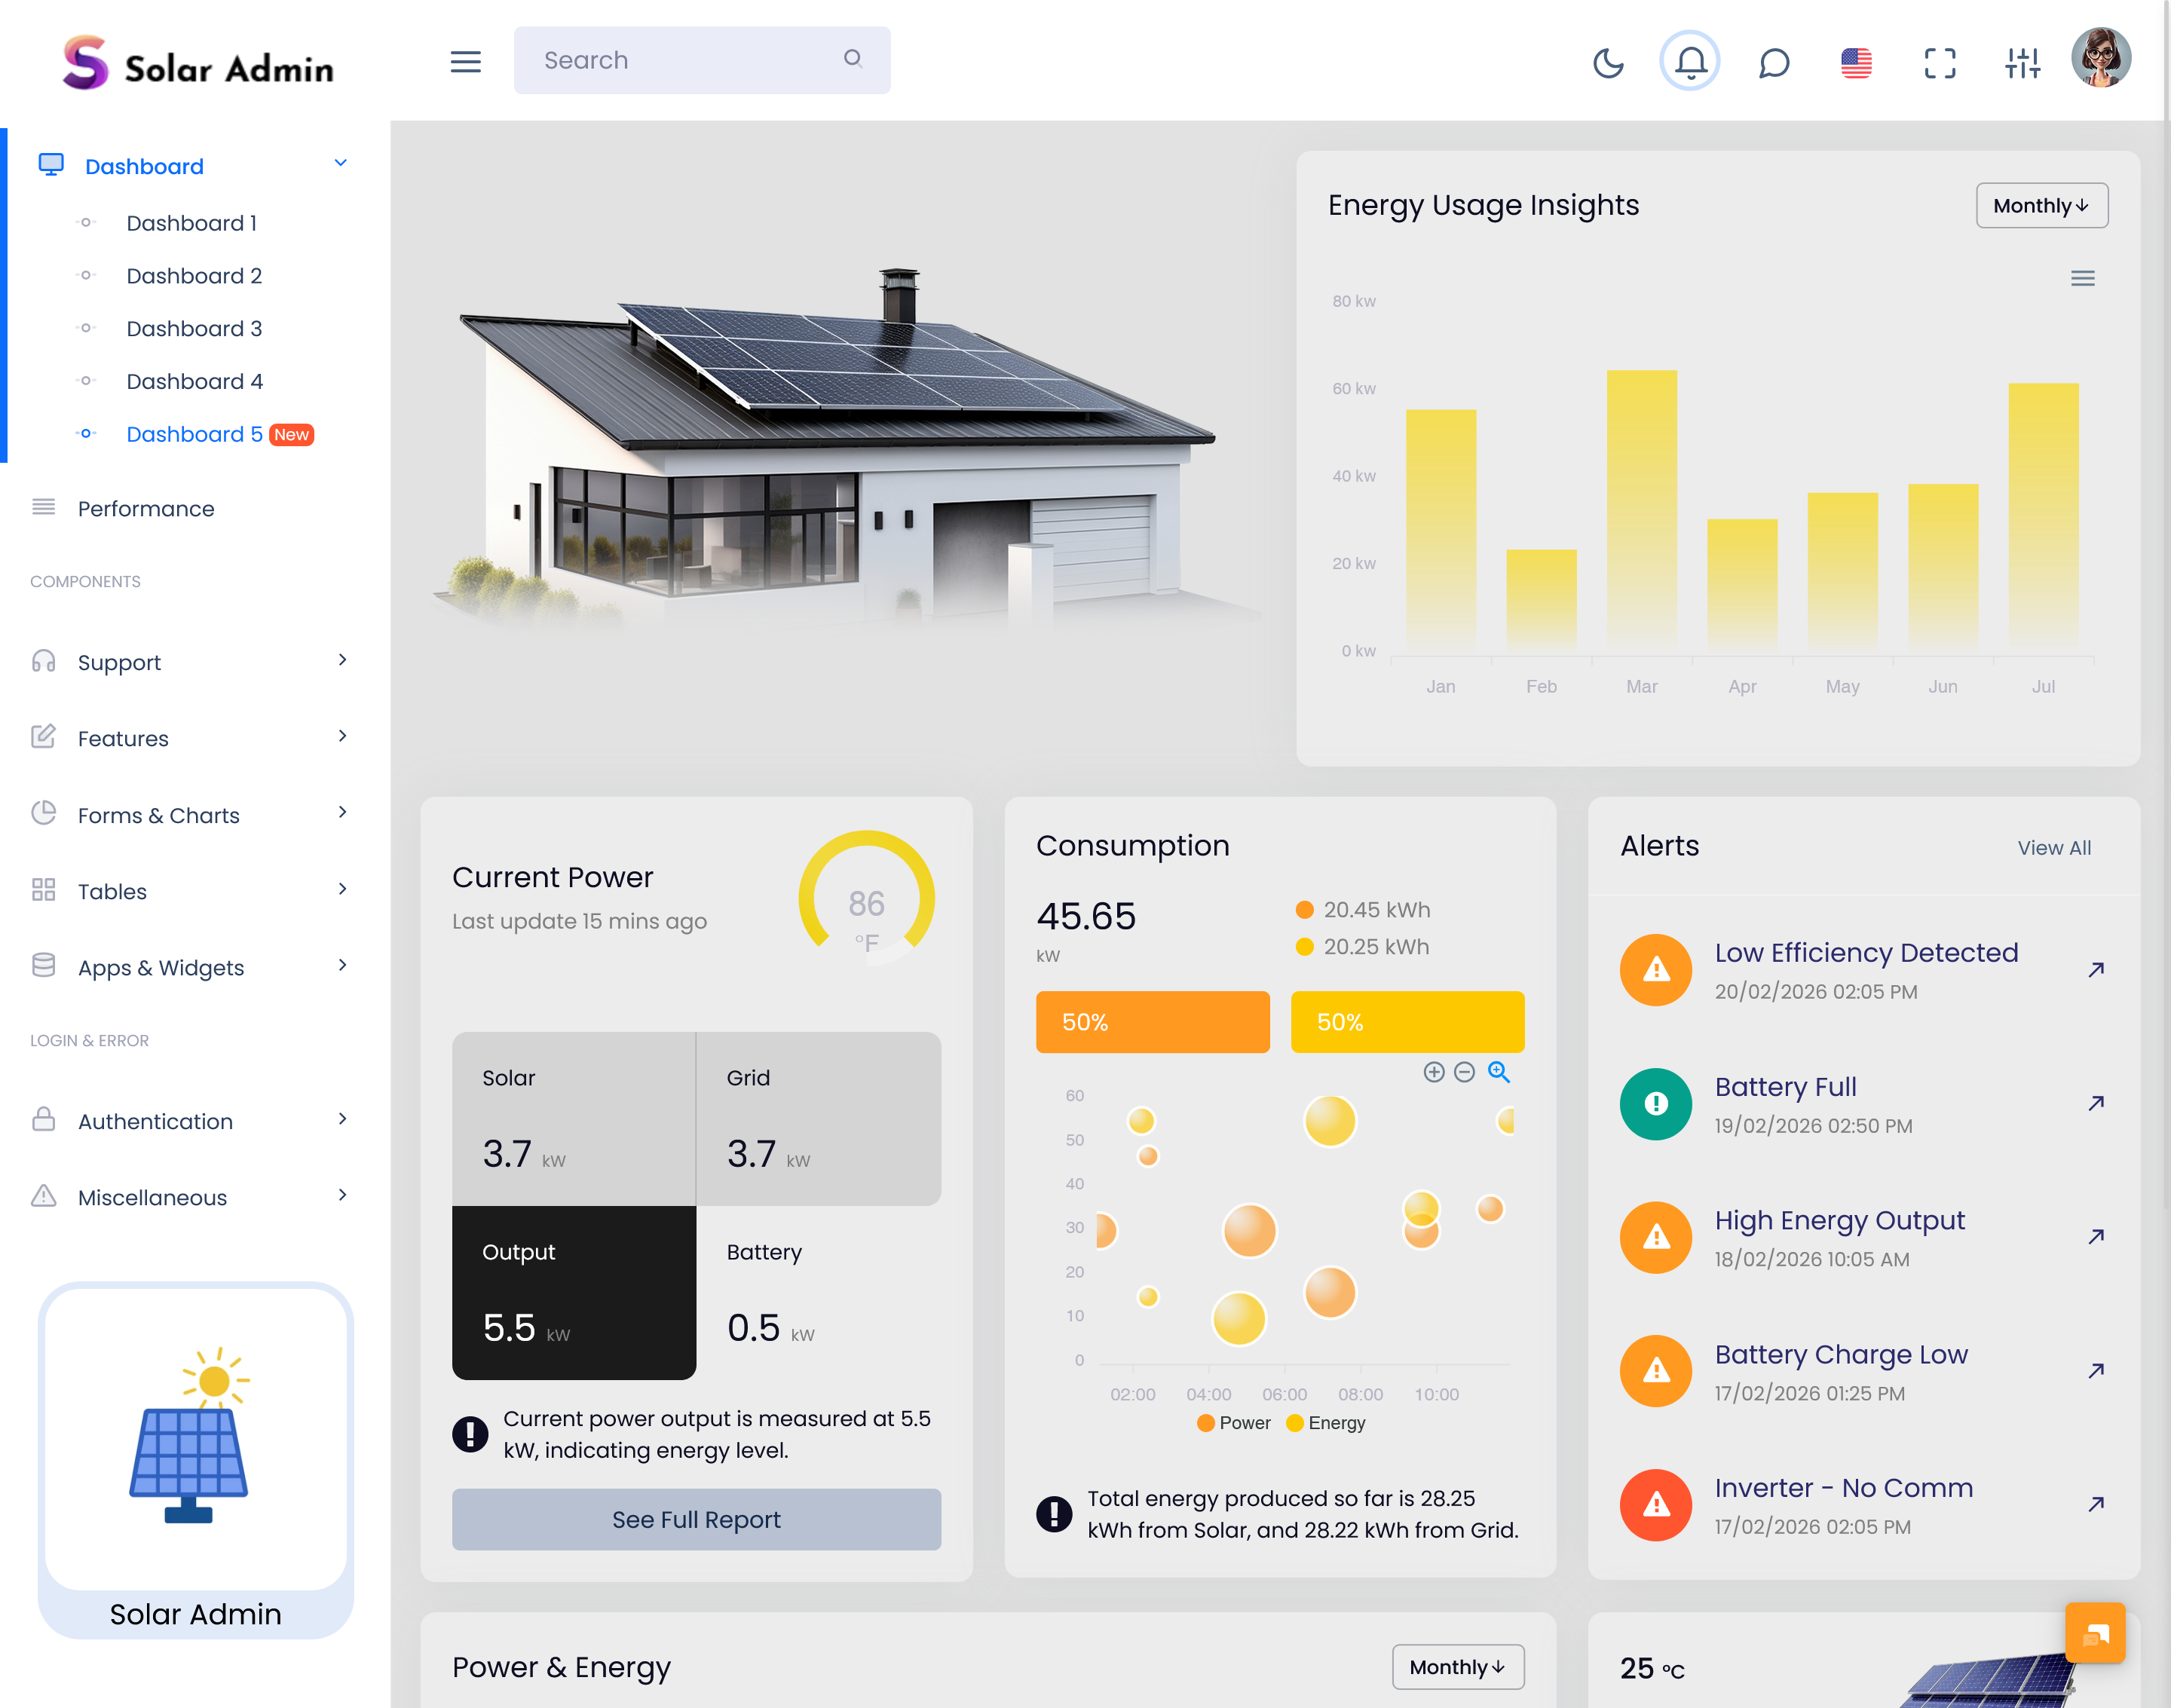The width and height of the screenshot is (2171, 1708).
Task: Click the Features edit icon
Action: click(43, 737)
